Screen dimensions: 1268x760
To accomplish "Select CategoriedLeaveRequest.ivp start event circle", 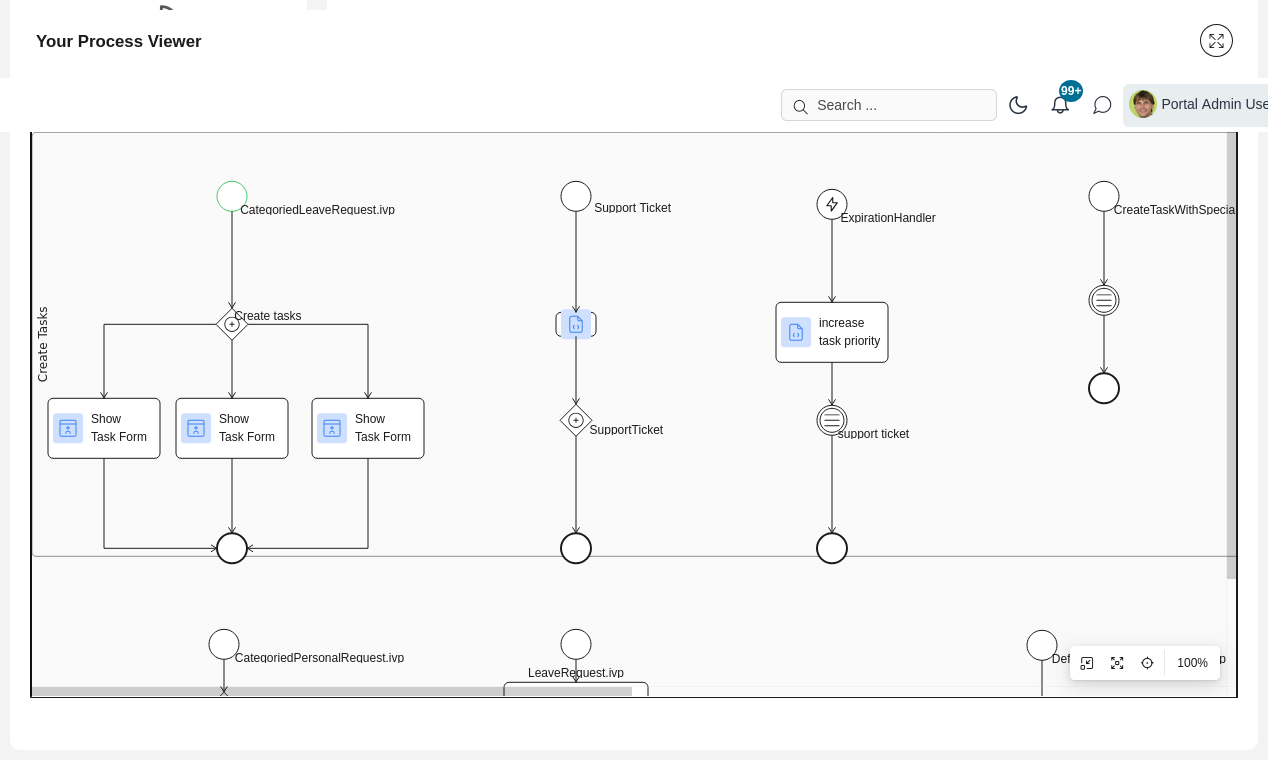I will click(232, 196).
